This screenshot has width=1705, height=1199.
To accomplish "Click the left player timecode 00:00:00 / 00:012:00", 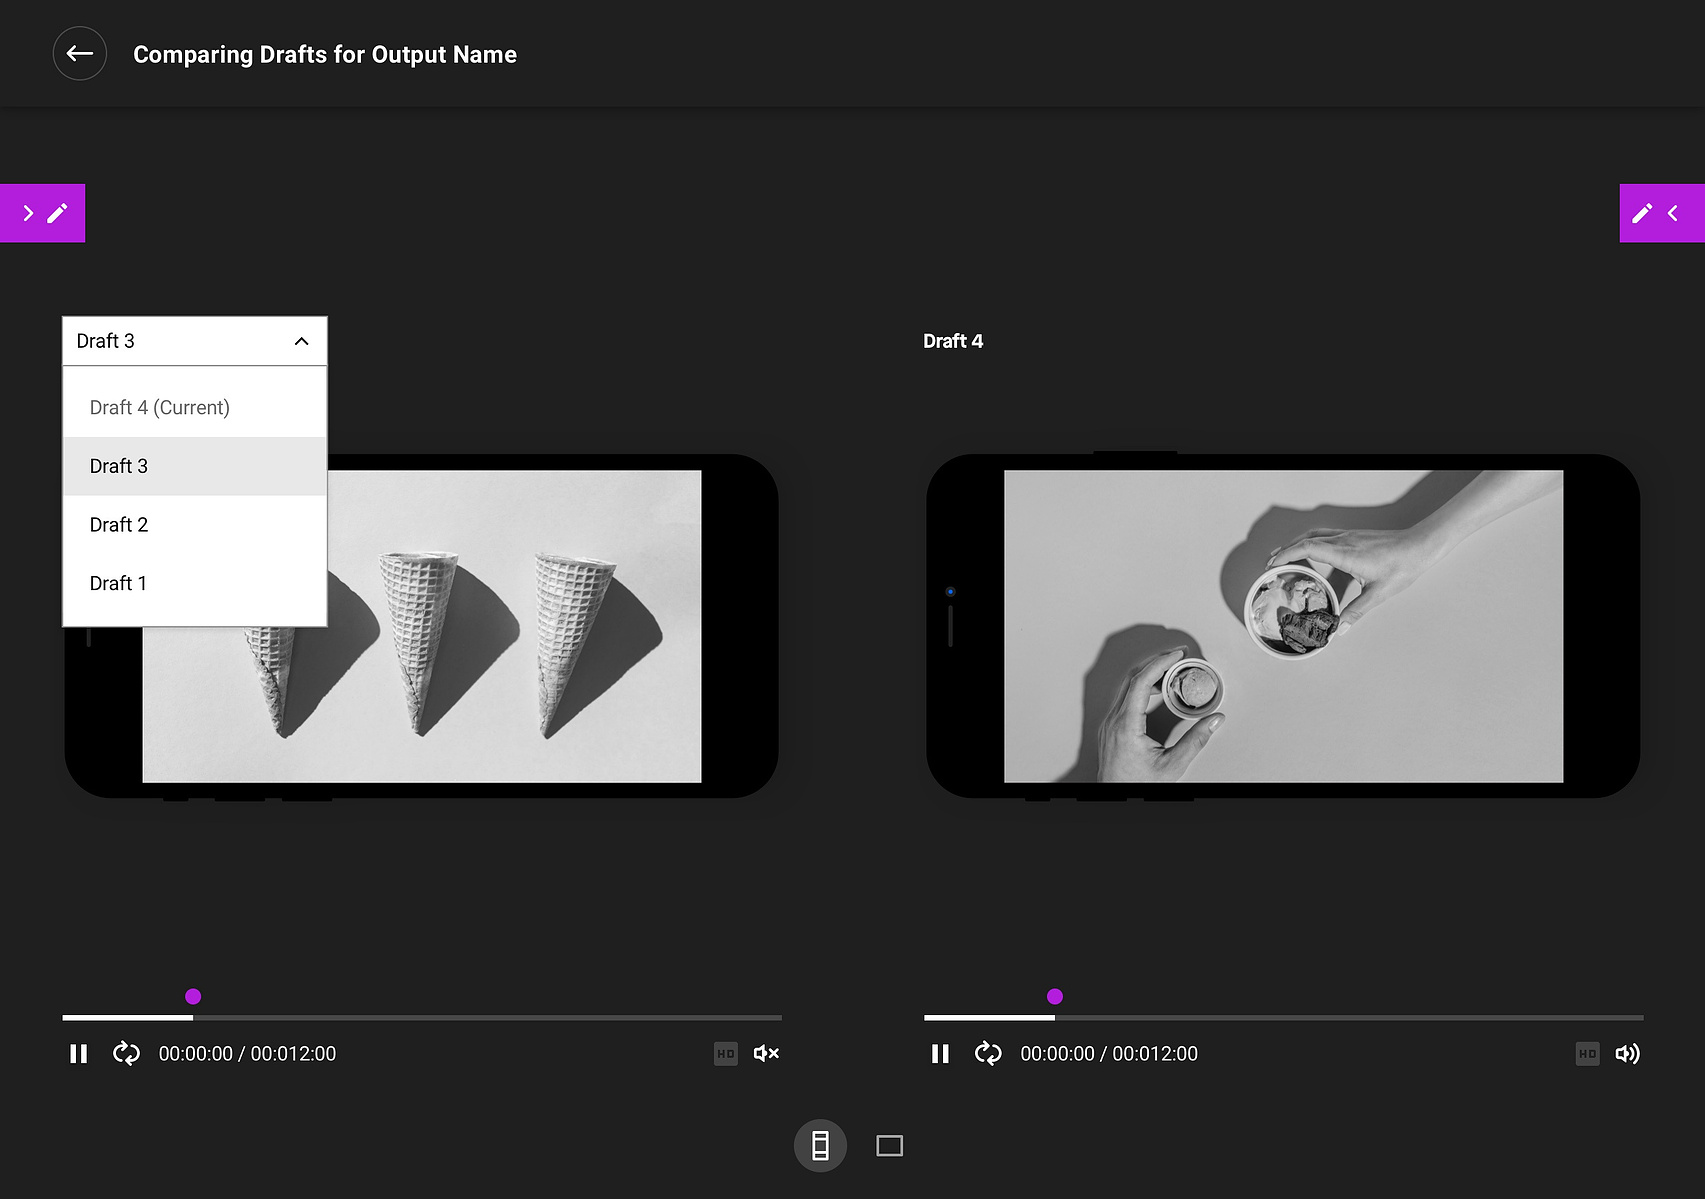I will pos(247,1054).
